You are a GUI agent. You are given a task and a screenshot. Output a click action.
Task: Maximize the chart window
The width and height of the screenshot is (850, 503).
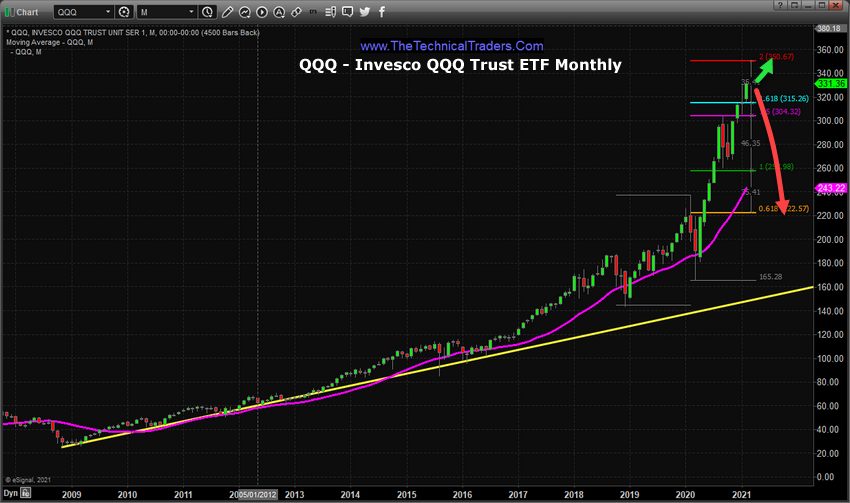click(x=822, y=5)
